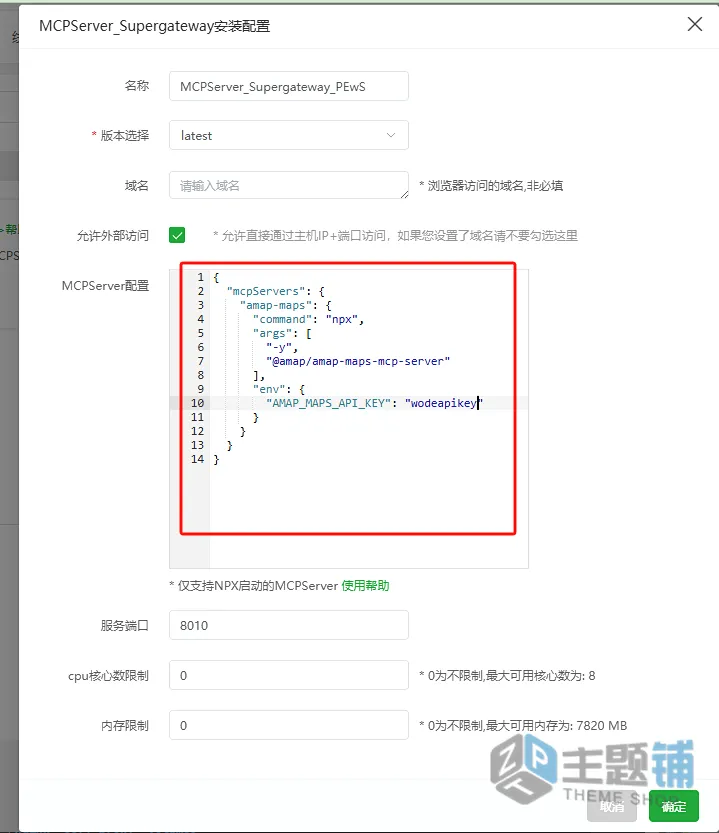Image resolution: width=719 pixels, height=833 pixels.
Task: Edit the 名称 name input field
Action: 289,86
